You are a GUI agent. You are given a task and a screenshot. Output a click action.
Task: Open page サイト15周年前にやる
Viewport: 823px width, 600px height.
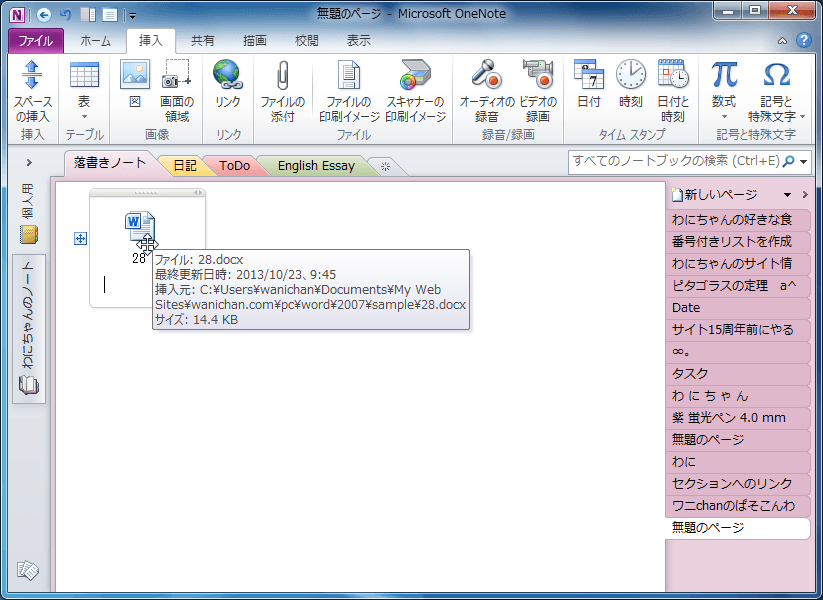pyautogui.click(x=738, y=330)
